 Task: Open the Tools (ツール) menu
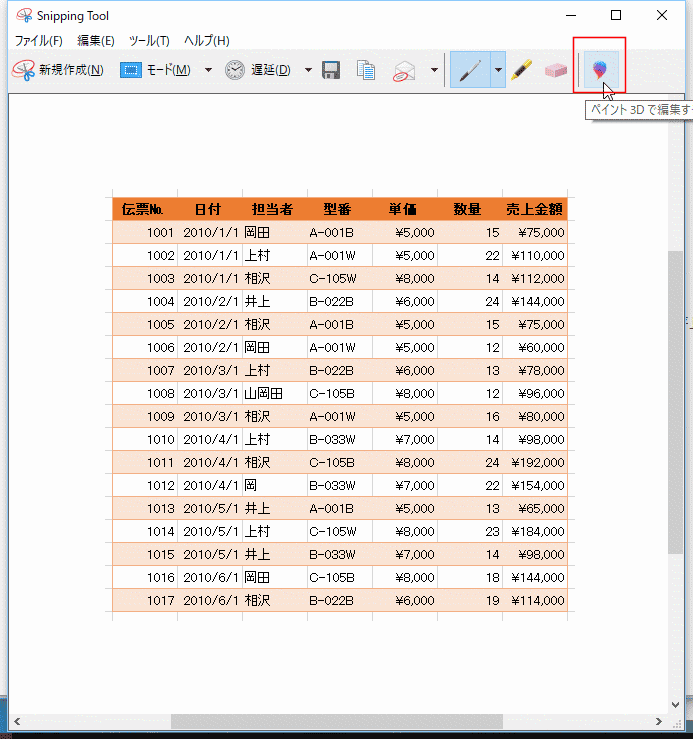[x=149, y=41]
